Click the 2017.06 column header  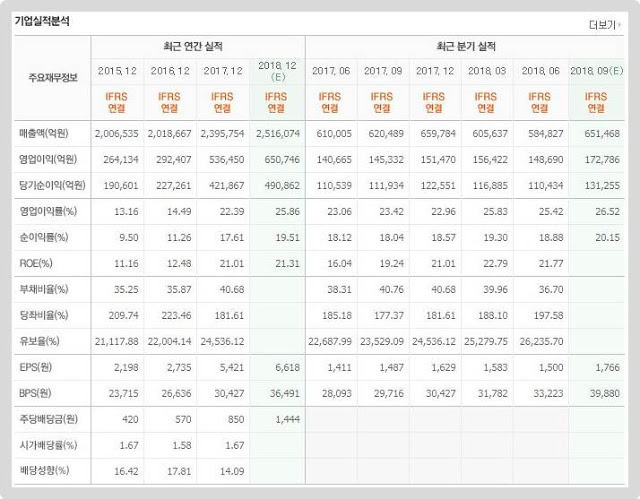coord(331,71)
